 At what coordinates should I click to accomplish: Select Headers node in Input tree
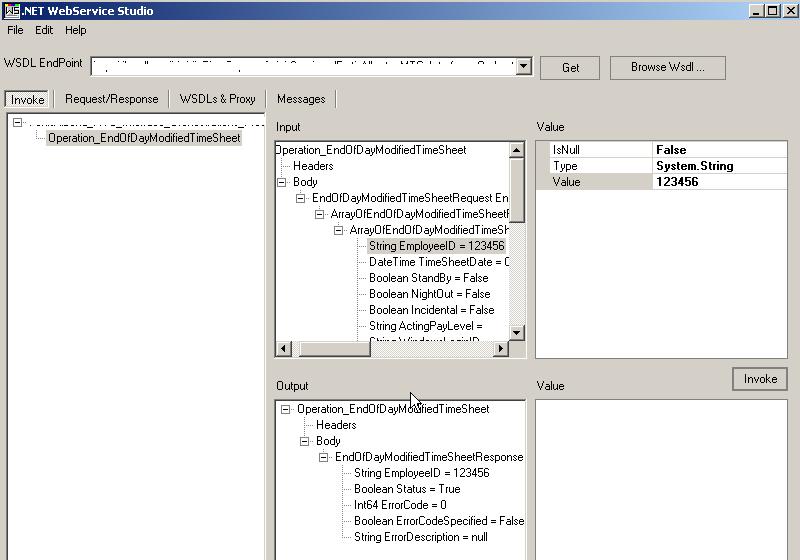[313, 166]
